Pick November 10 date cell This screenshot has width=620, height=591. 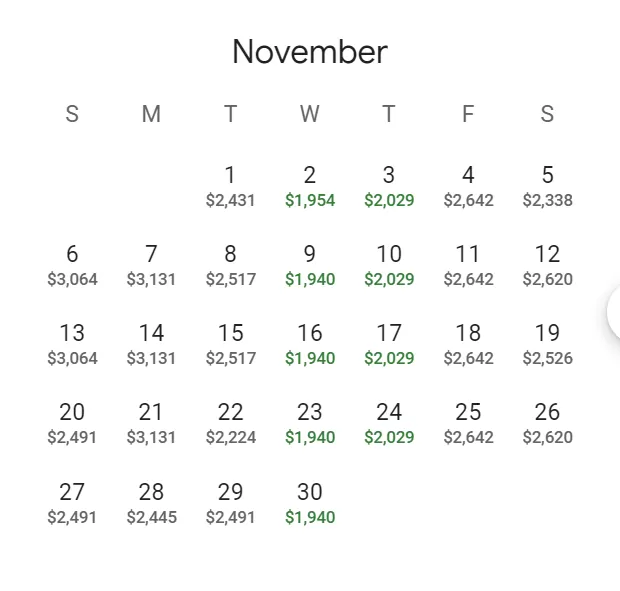click(x=389, y=265)
